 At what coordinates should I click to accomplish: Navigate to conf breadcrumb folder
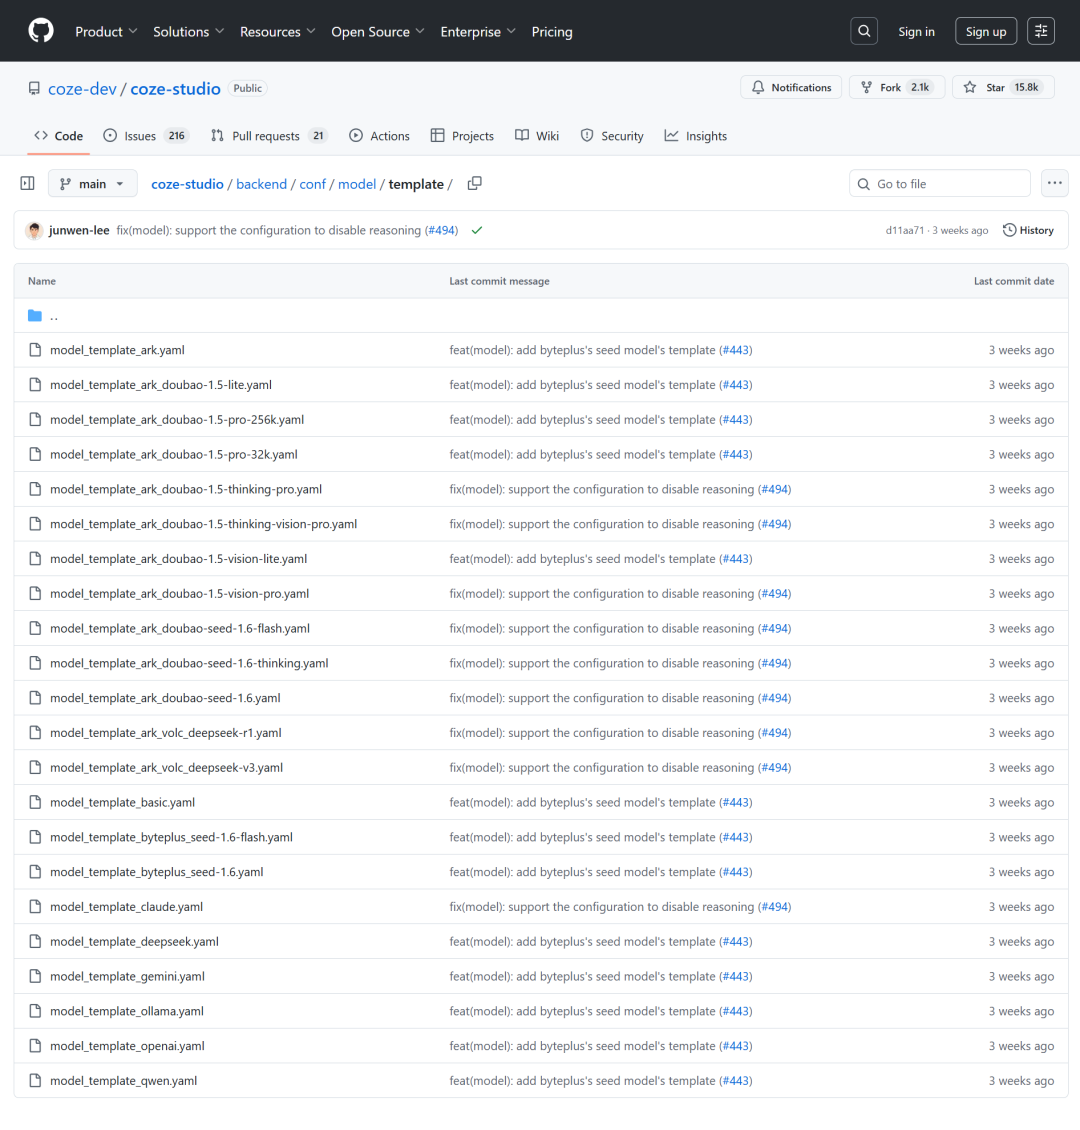[x=313, y=184]
